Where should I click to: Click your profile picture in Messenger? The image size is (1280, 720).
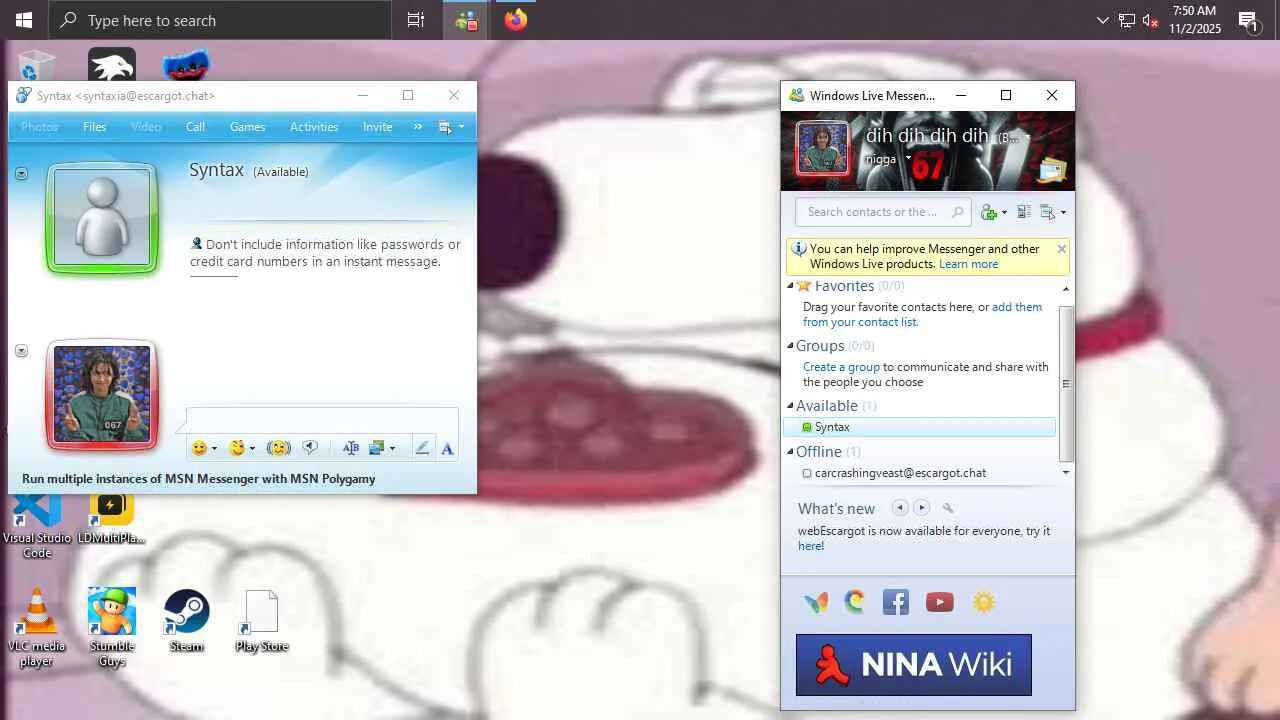[822, 149]
